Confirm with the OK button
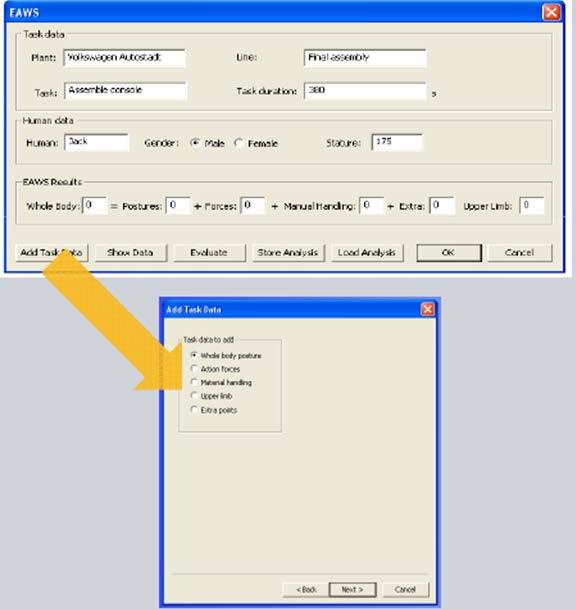This screenshot has height=609, width=576. pyautogui.click(x=449, y=253)
